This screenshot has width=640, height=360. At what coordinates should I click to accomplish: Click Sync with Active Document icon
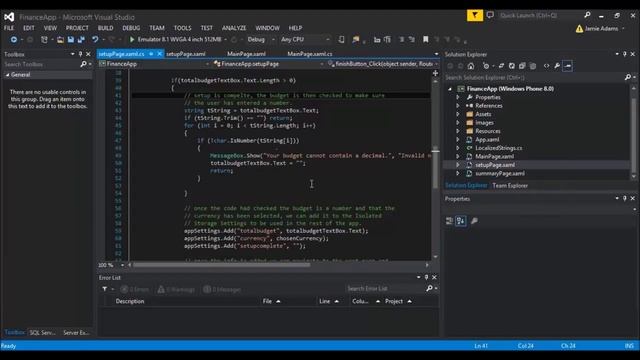tap(501, 66)
